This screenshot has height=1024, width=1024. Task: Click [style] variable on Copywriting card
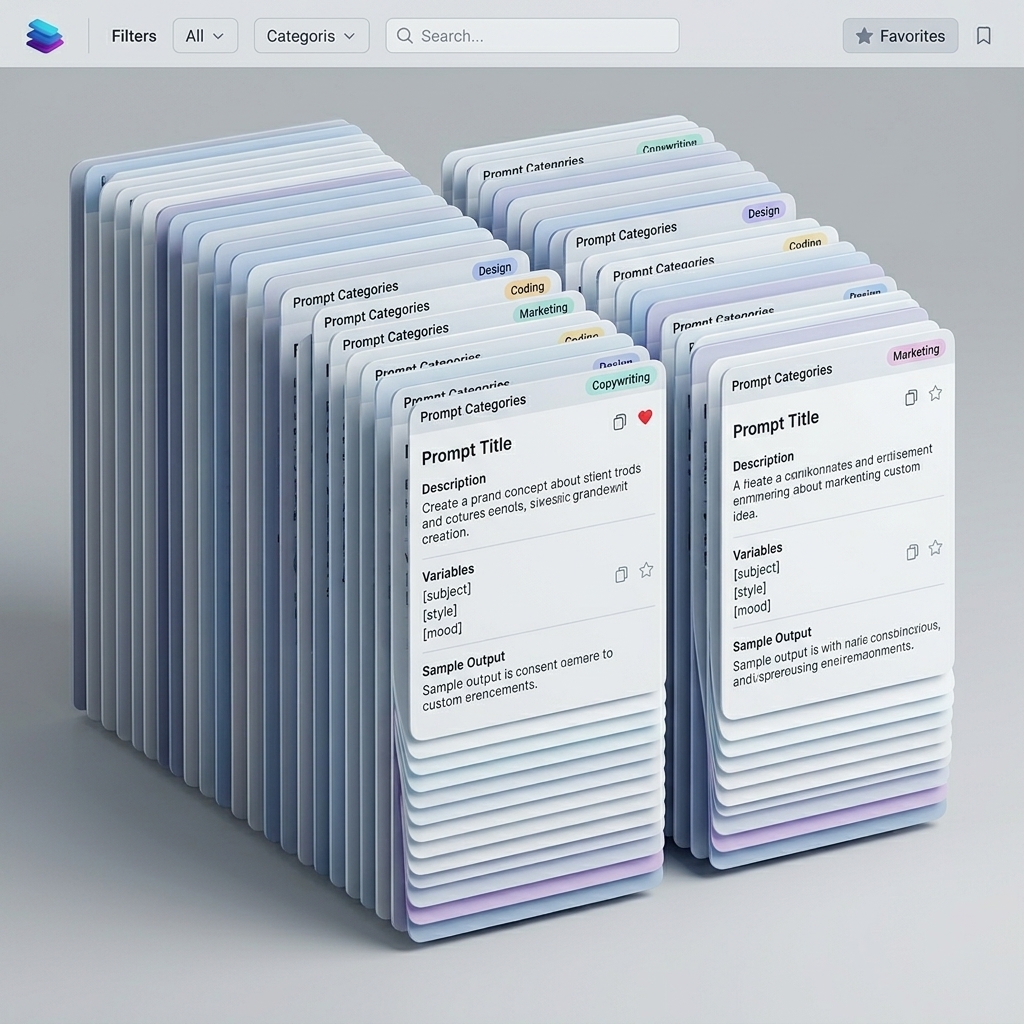(x=440, y=614)
